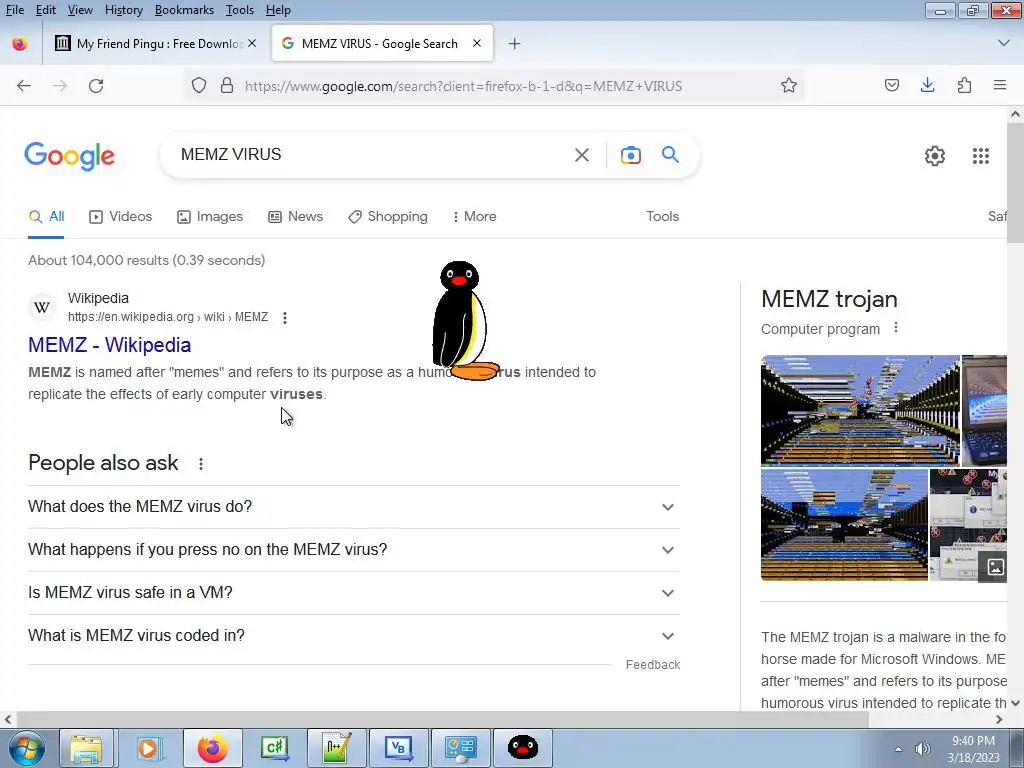1024x768 pixels.
Task: Open the Windows Start button
Action: [x=26, y=748]
